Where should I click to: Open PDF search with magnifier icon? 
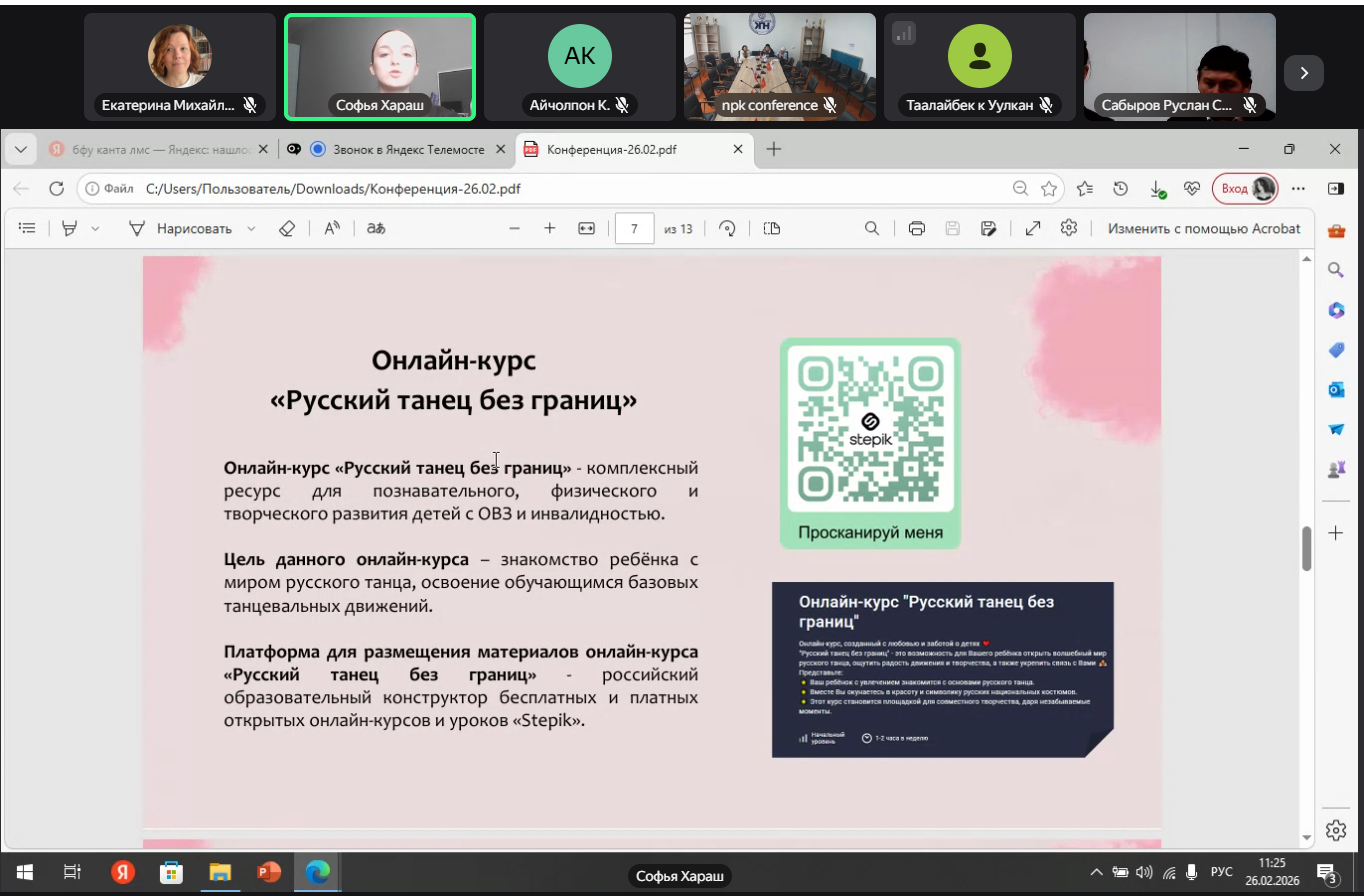coord(872,228)
